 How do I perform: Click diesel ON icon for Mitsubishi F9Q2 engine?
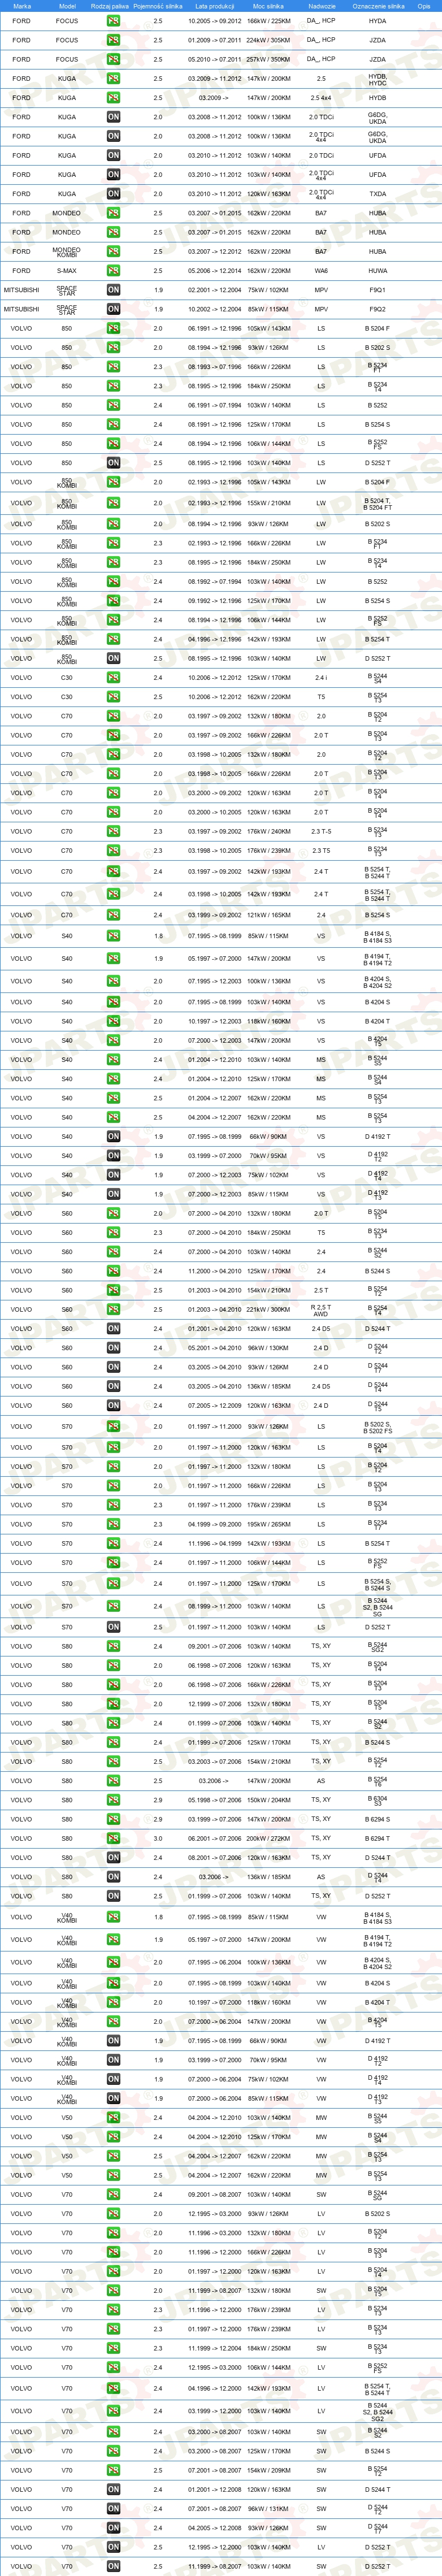[113, 309]
